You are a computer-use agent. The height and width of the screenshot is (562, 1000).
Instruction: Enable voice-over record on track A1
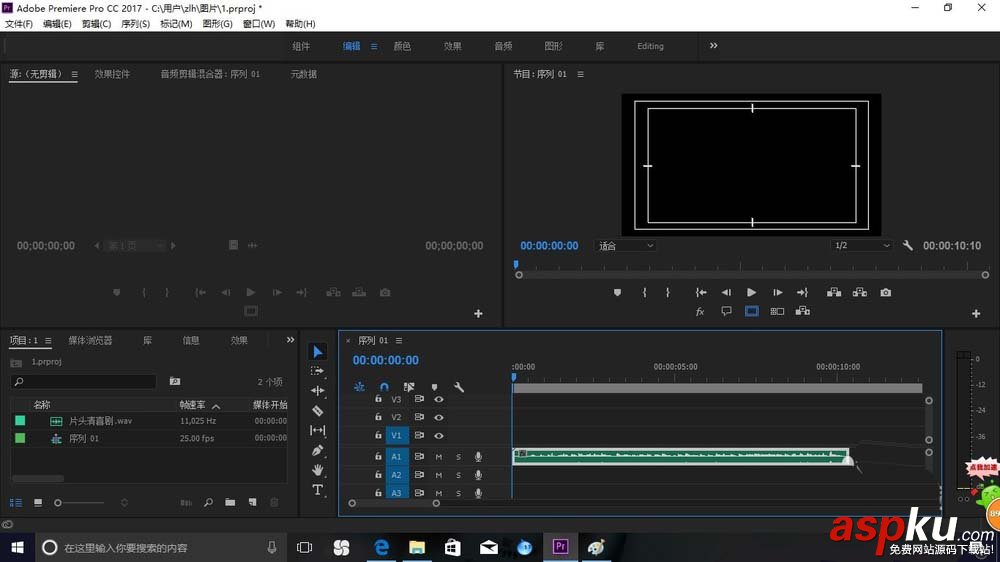coord(478,457)
